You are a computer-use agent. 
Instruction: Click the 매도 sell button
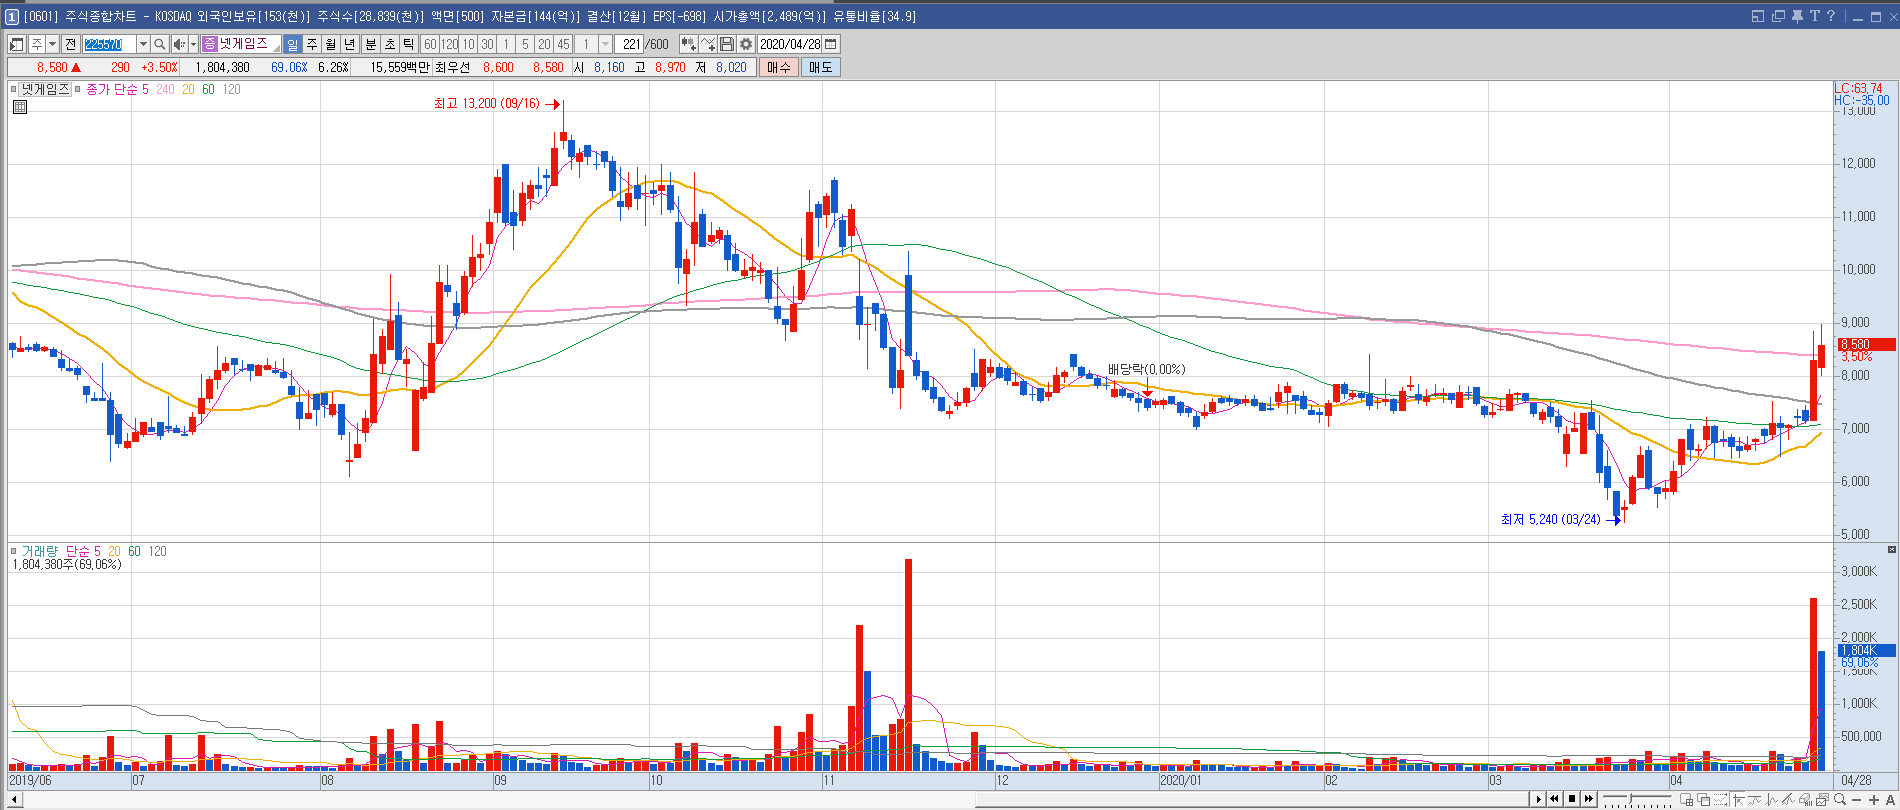[x=820, y=67]
